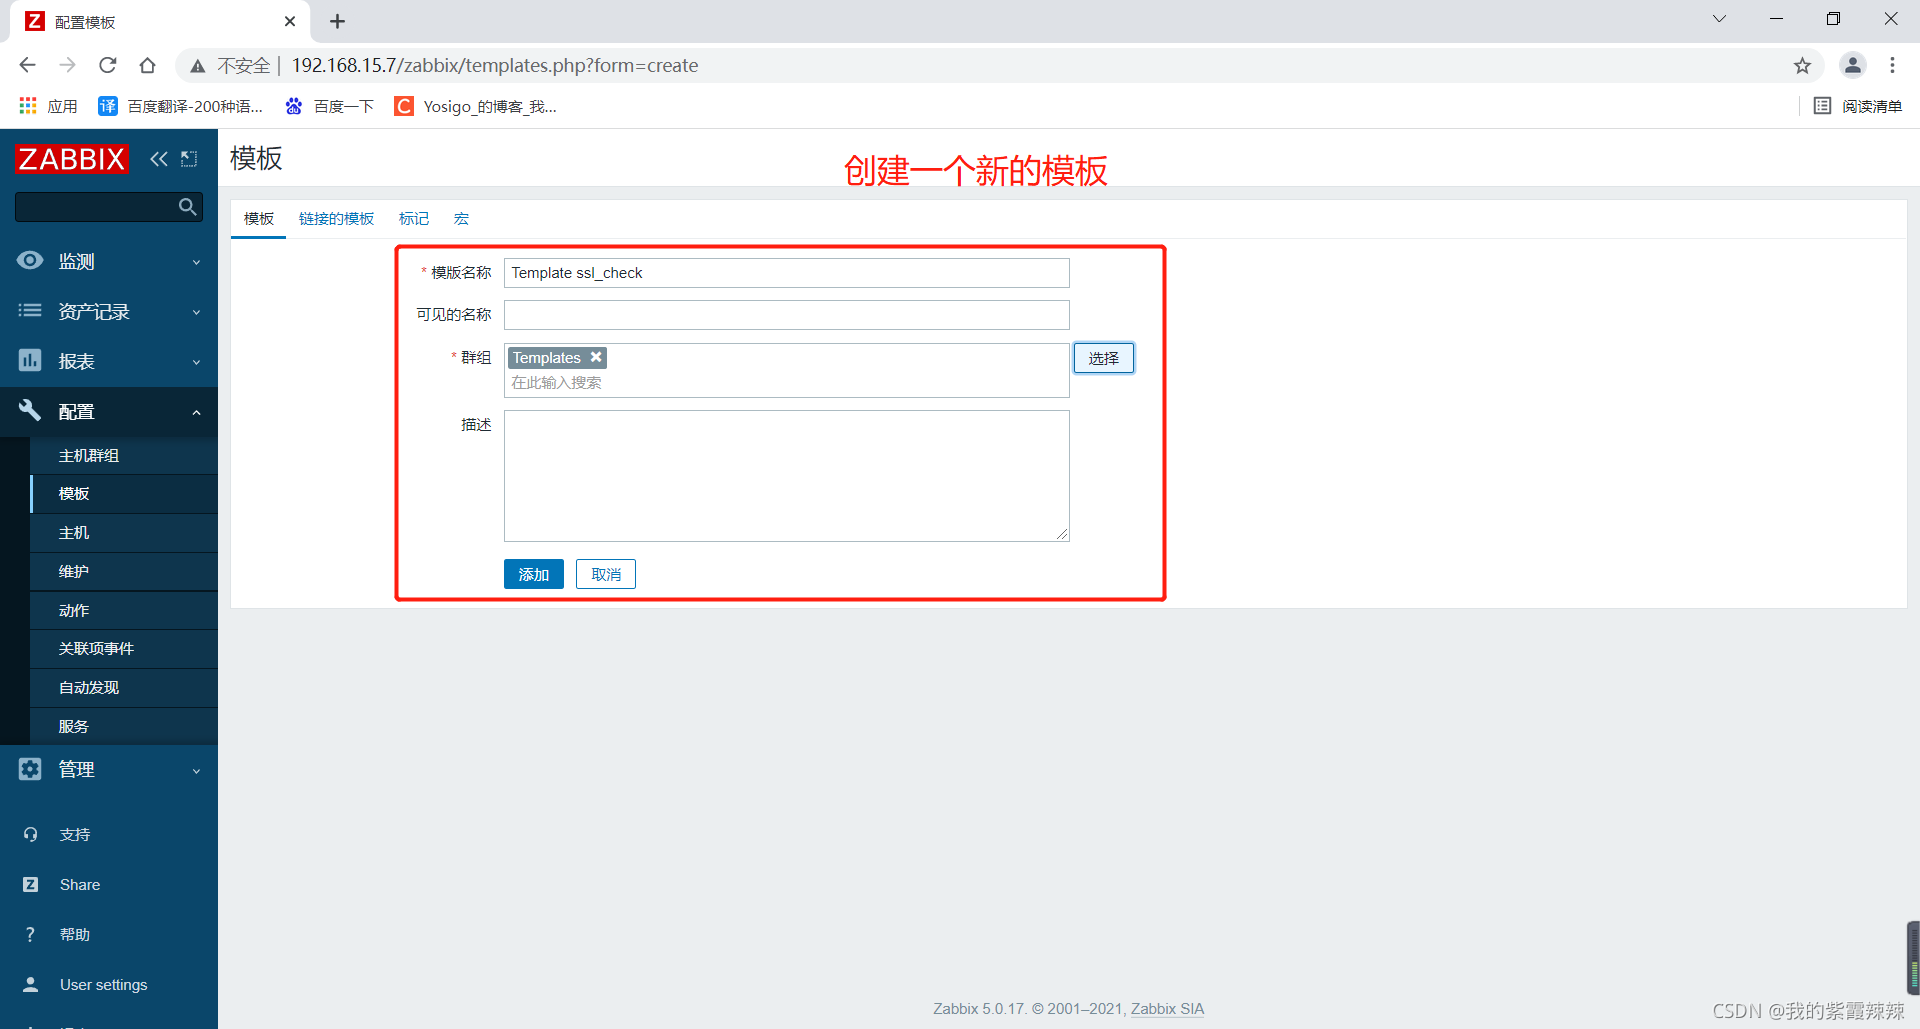Open 动作 in the sidebar
Screen dimensions: 1920x1029
(x=124, y=610)
